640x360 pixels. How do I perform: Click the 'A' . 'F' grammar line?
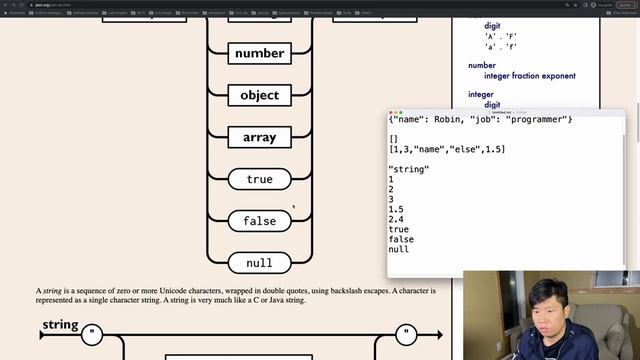click(x=501, y=36)
